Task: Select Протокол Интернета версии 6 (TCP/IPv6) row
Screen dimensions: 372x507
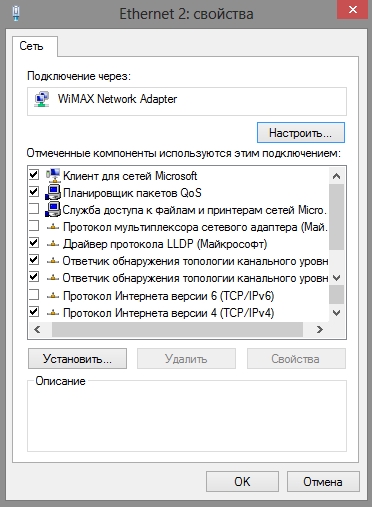Action: 179,295
